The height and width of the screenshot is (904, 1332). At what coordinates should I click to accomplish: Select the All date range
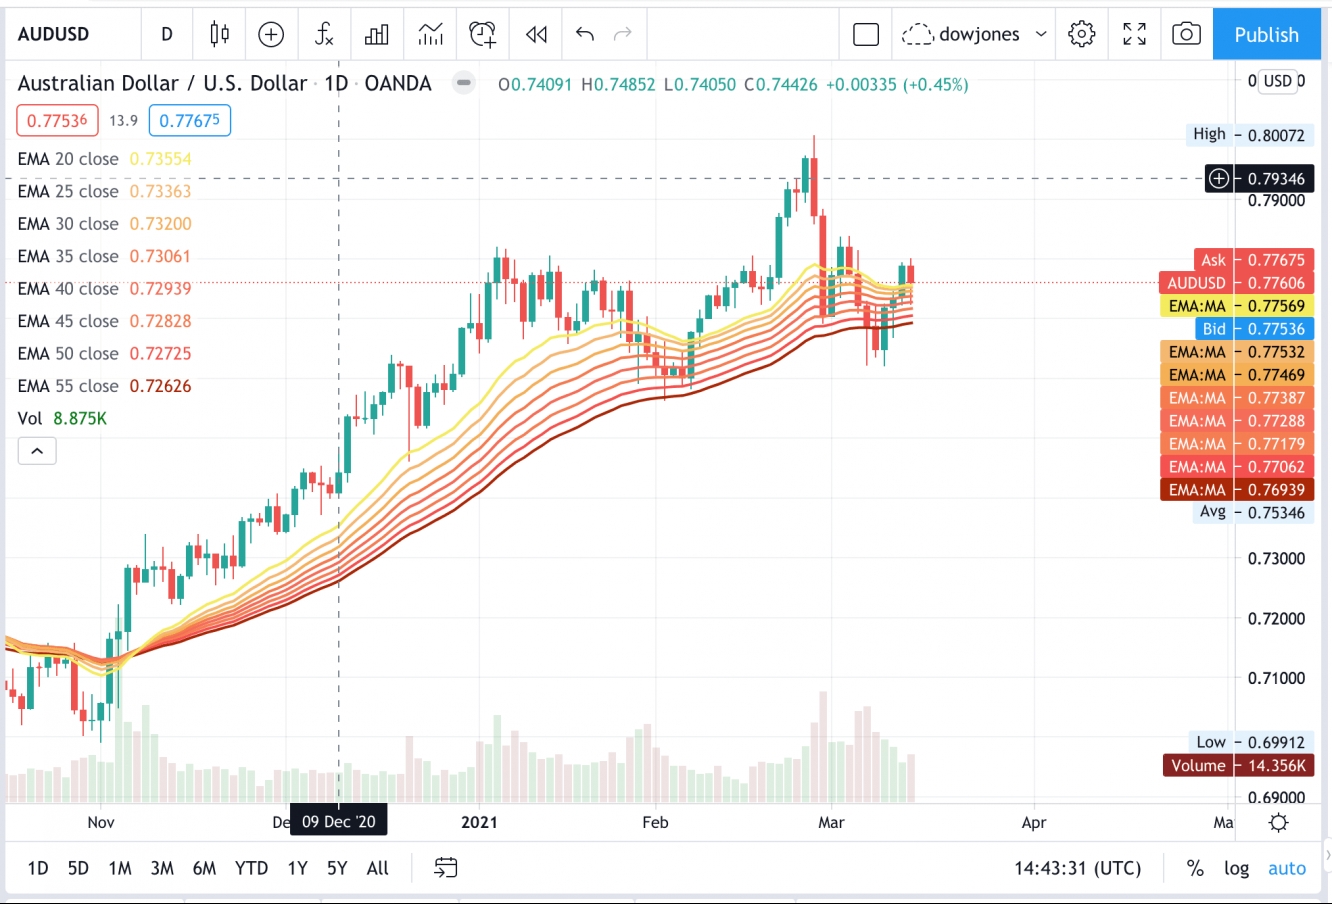coord(378,868)
